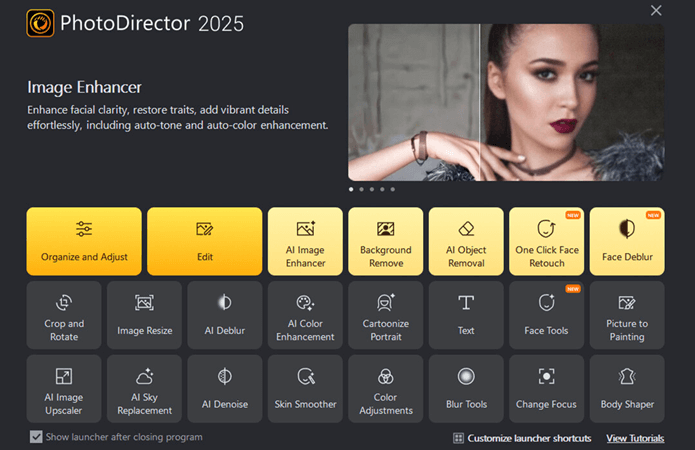
Task: Open the View Tutorials link
Action: [635, 438]
